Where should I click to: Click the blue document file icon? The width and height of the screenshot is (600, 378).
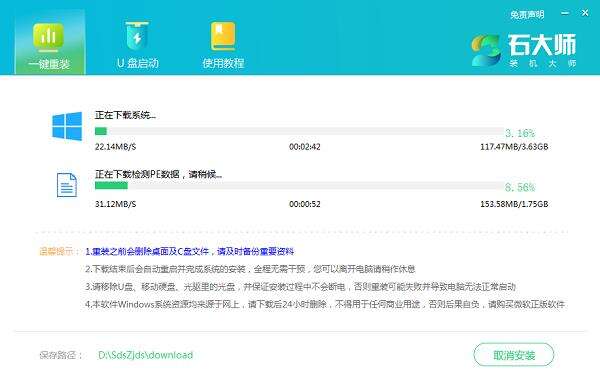67,185
